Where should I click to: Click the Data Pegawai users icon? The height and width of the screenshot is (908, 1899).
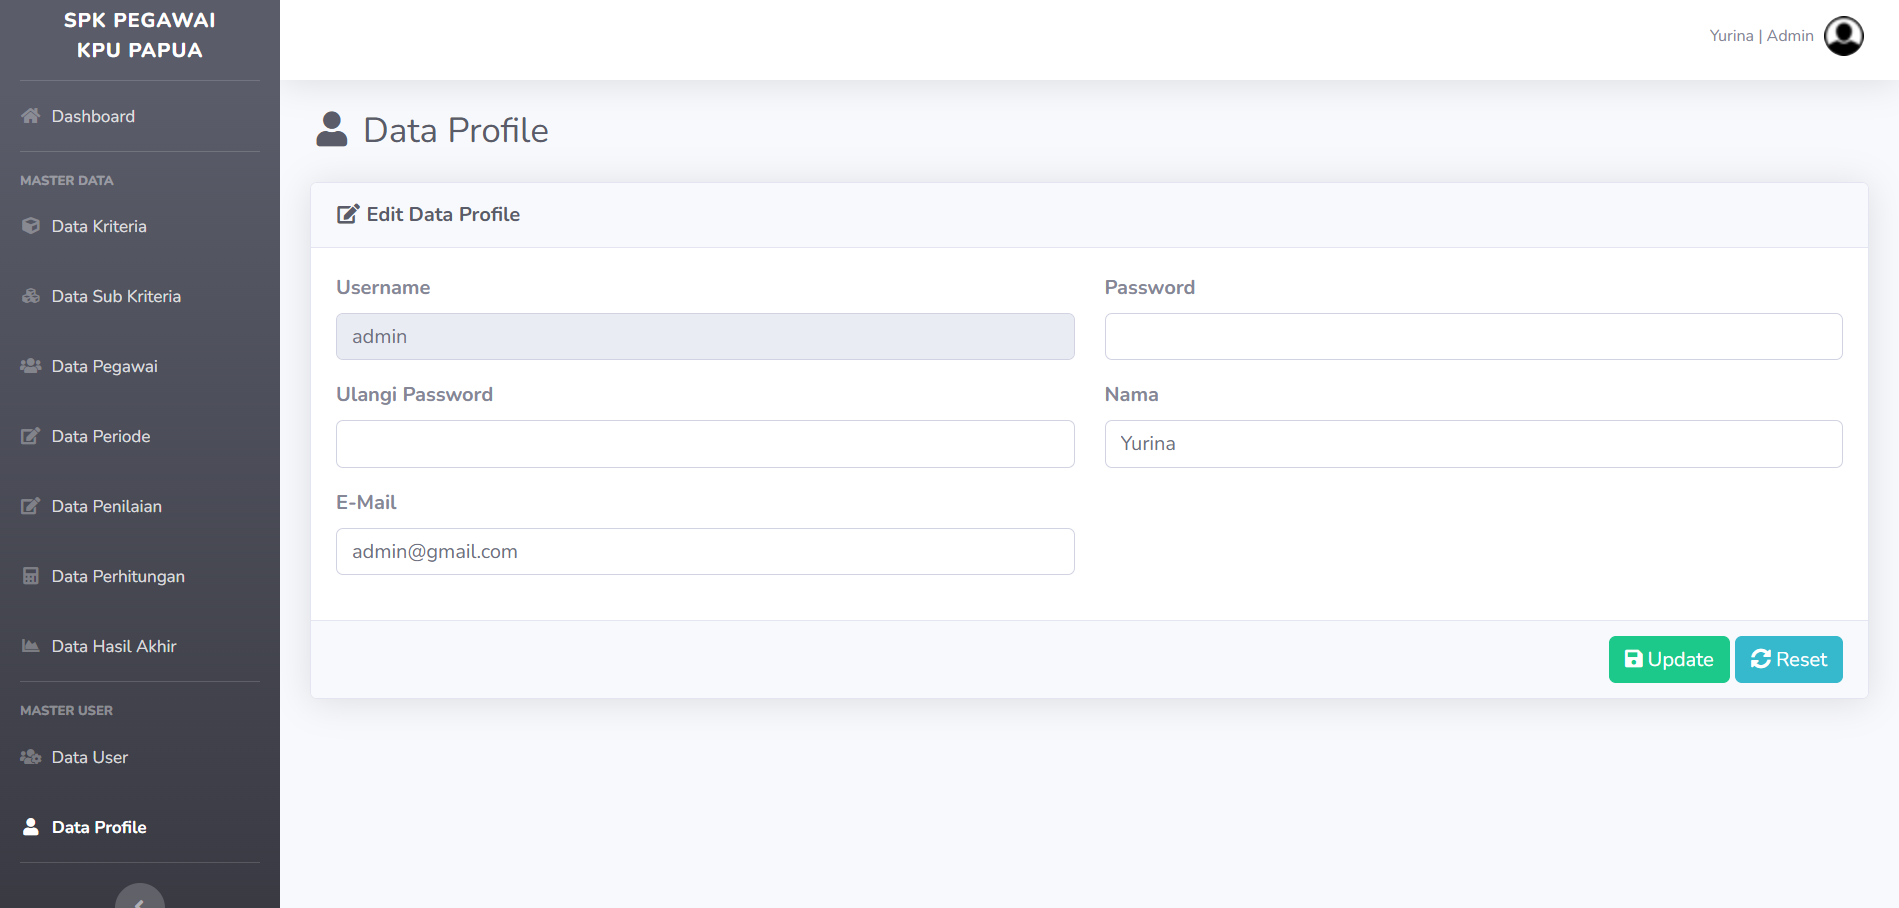[x=31, y=366]
